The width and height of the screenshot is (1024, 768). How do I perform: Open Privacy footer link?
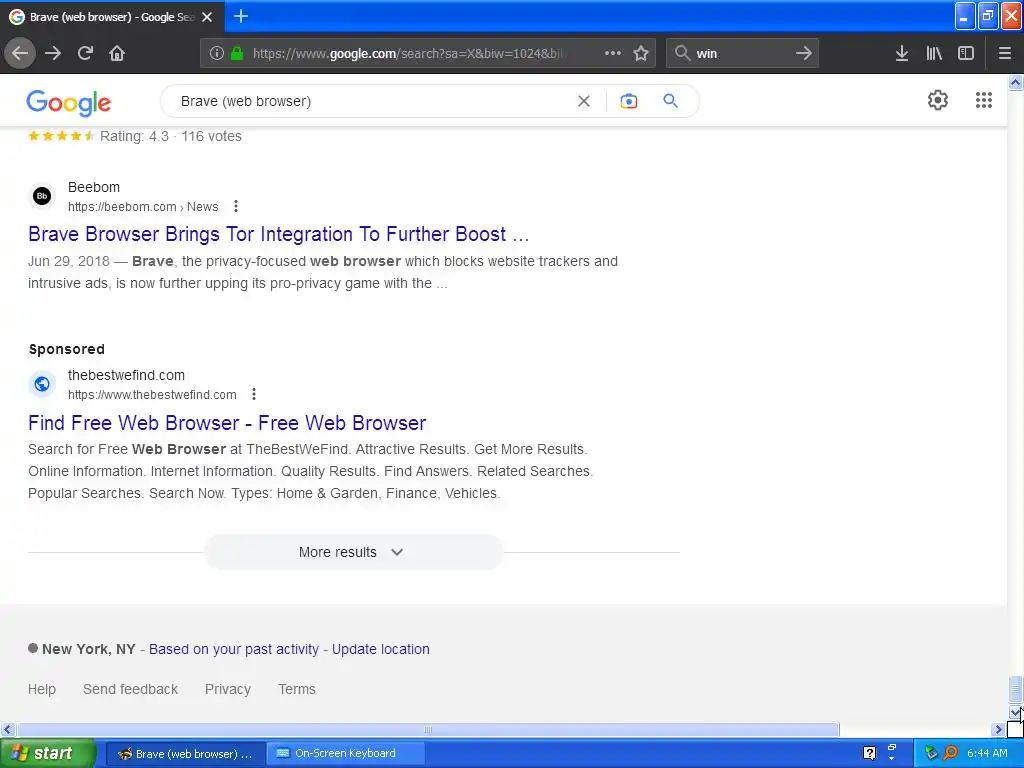tap(228, 689)
